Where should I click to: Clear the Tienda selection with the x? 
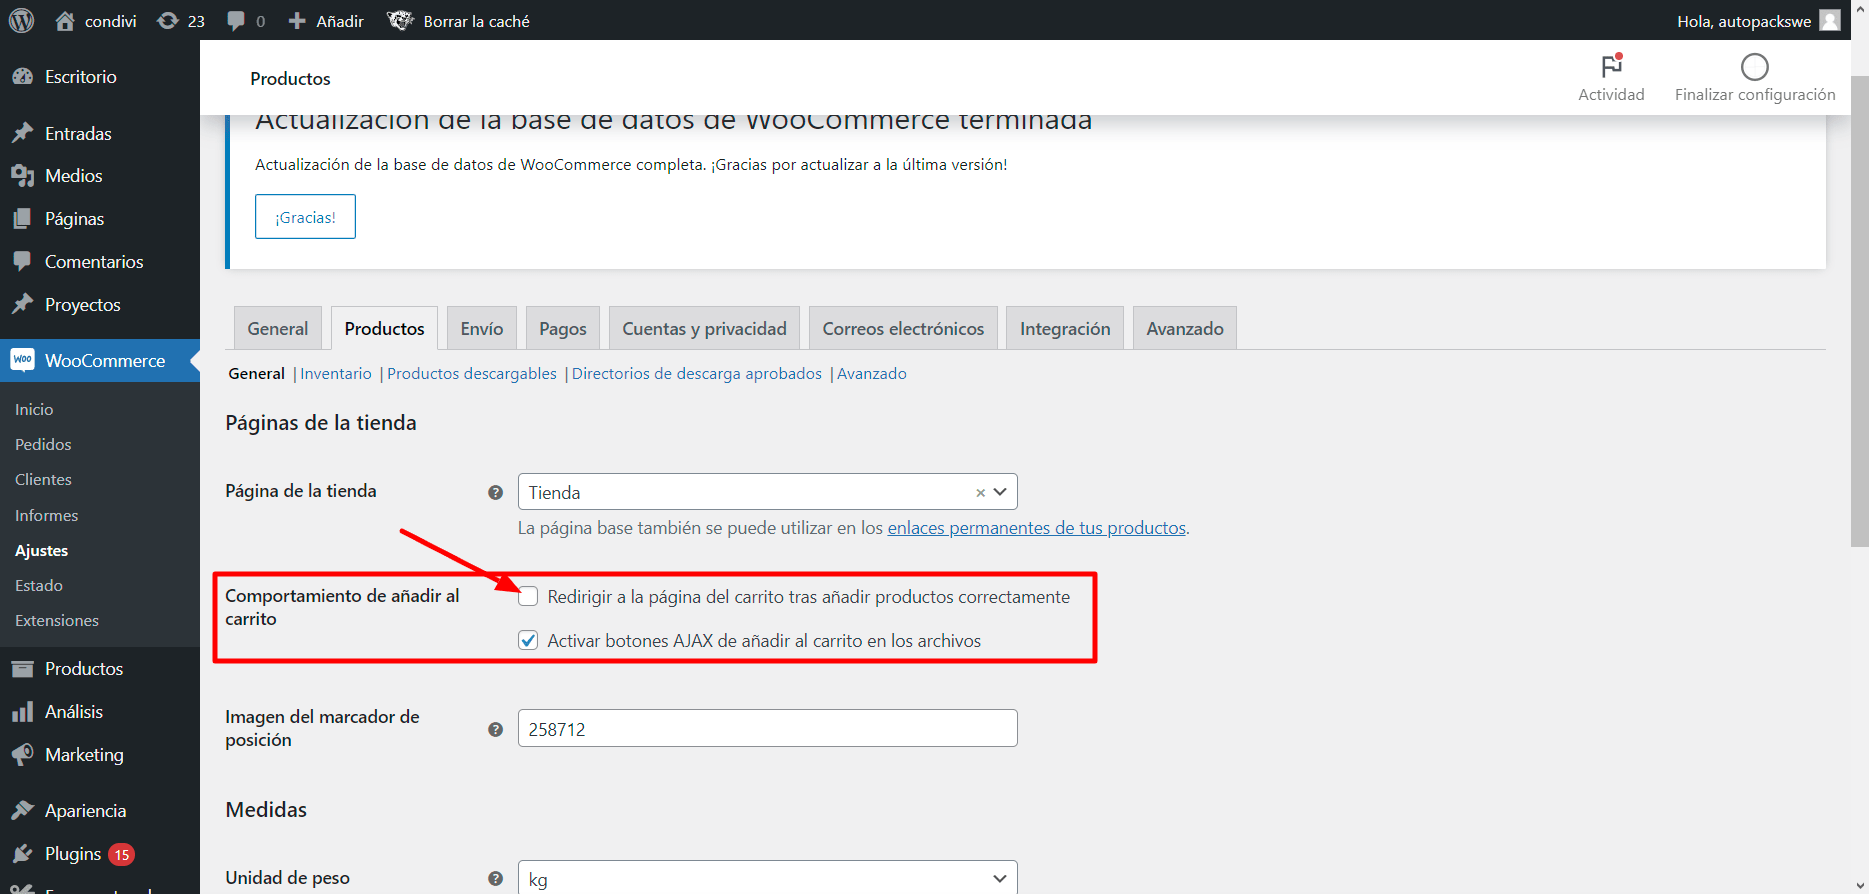coord(980,492)
